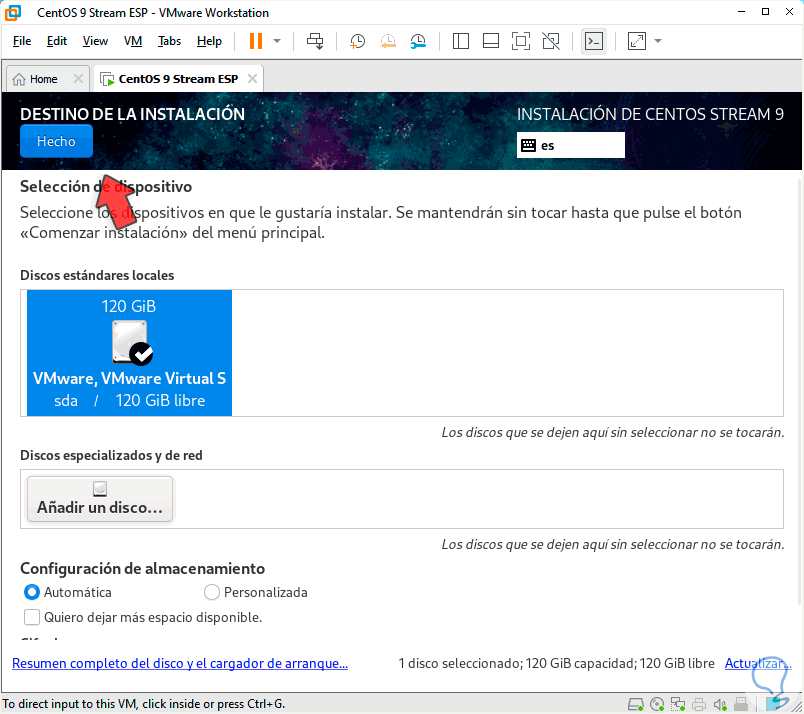The height and width of the screenshot is (714, 804).
Task: Toggle the console view icon
Action: point(594,41)
